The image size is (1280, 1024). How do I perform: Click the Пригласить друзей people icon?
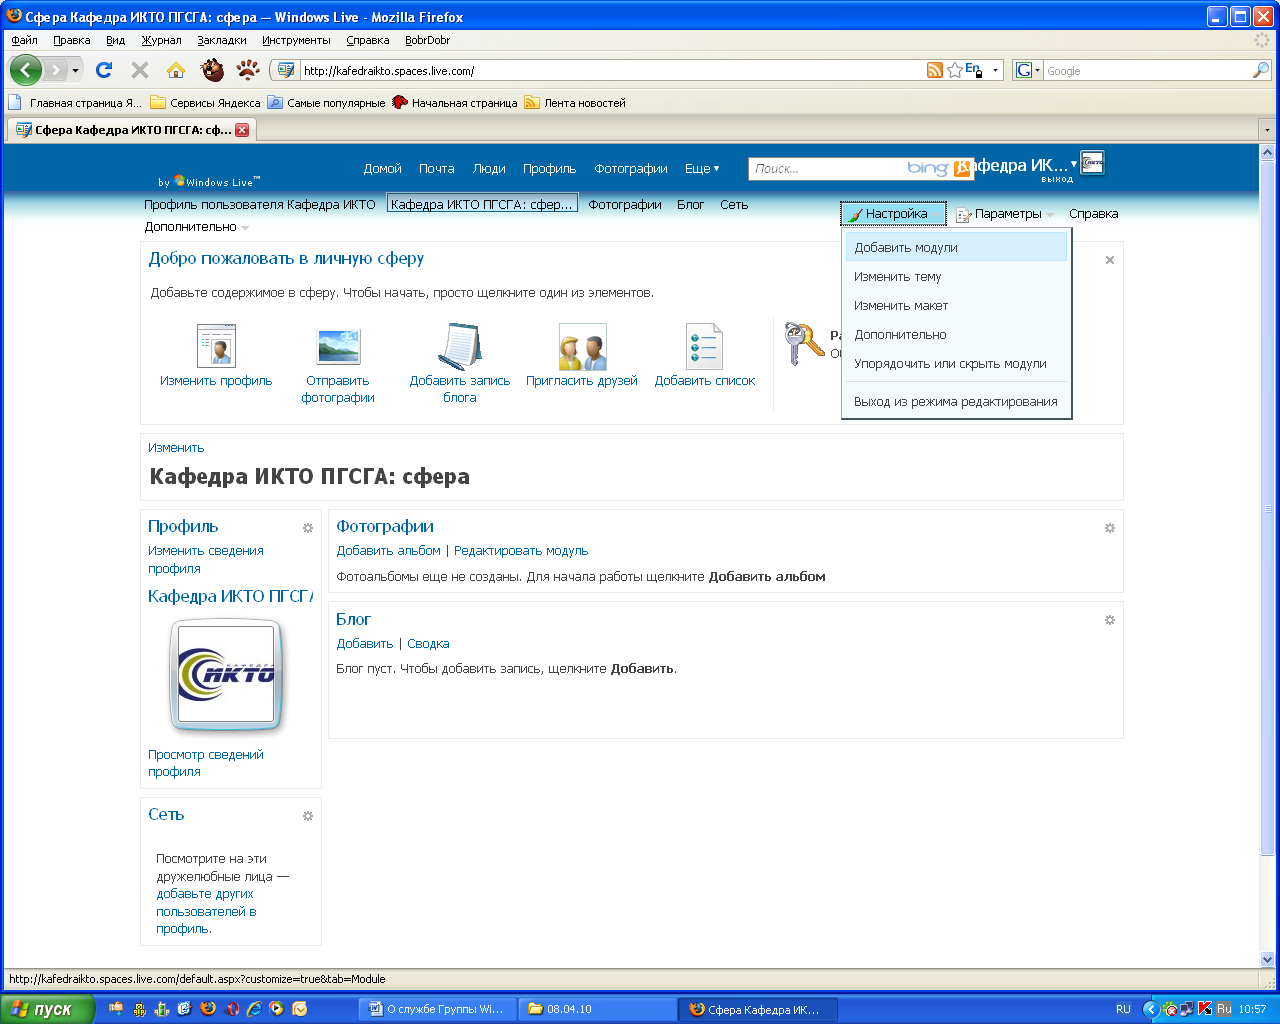[582, 347]
